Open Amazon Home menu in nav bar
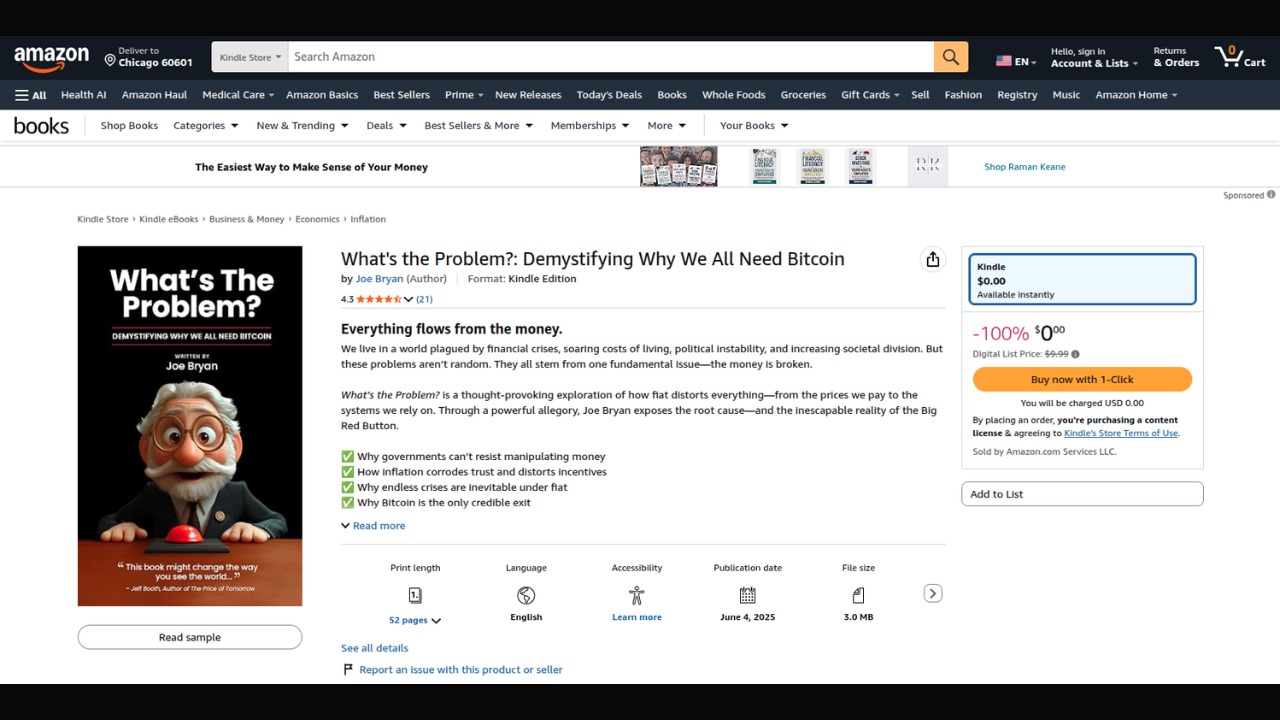1280x720 pixels. 1136,95
